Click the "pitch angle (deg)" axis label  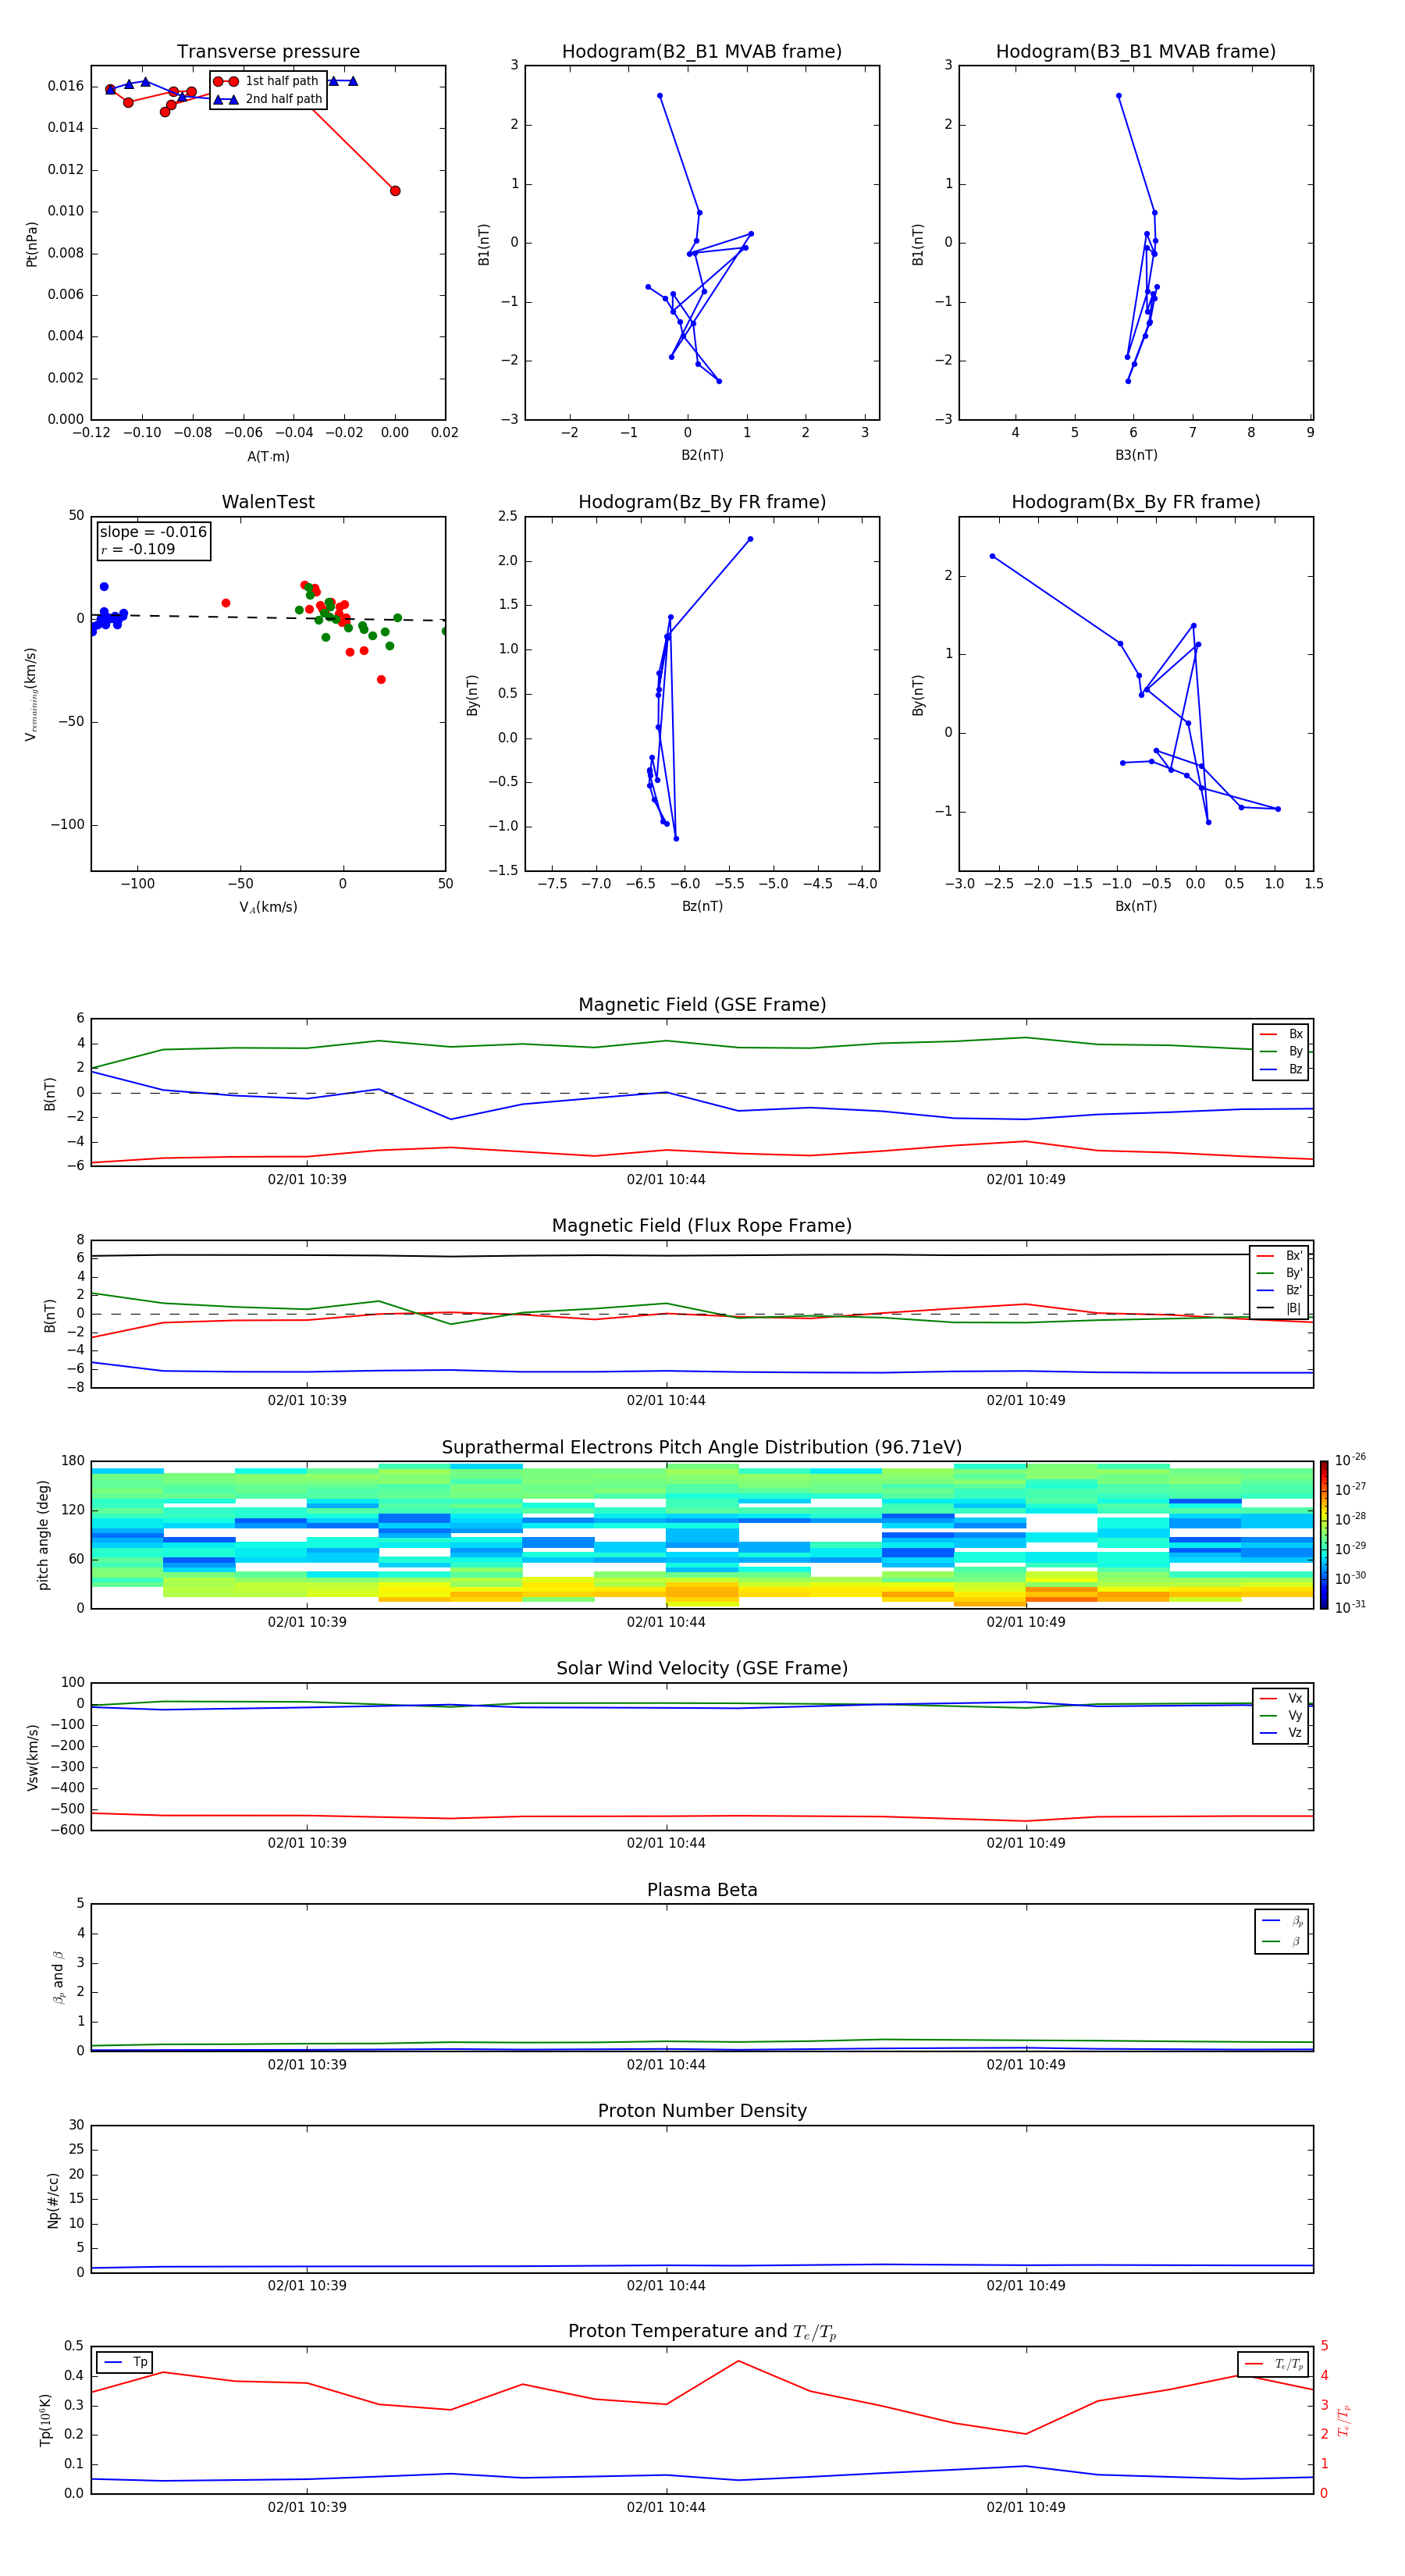click(x=43, y=1535)
